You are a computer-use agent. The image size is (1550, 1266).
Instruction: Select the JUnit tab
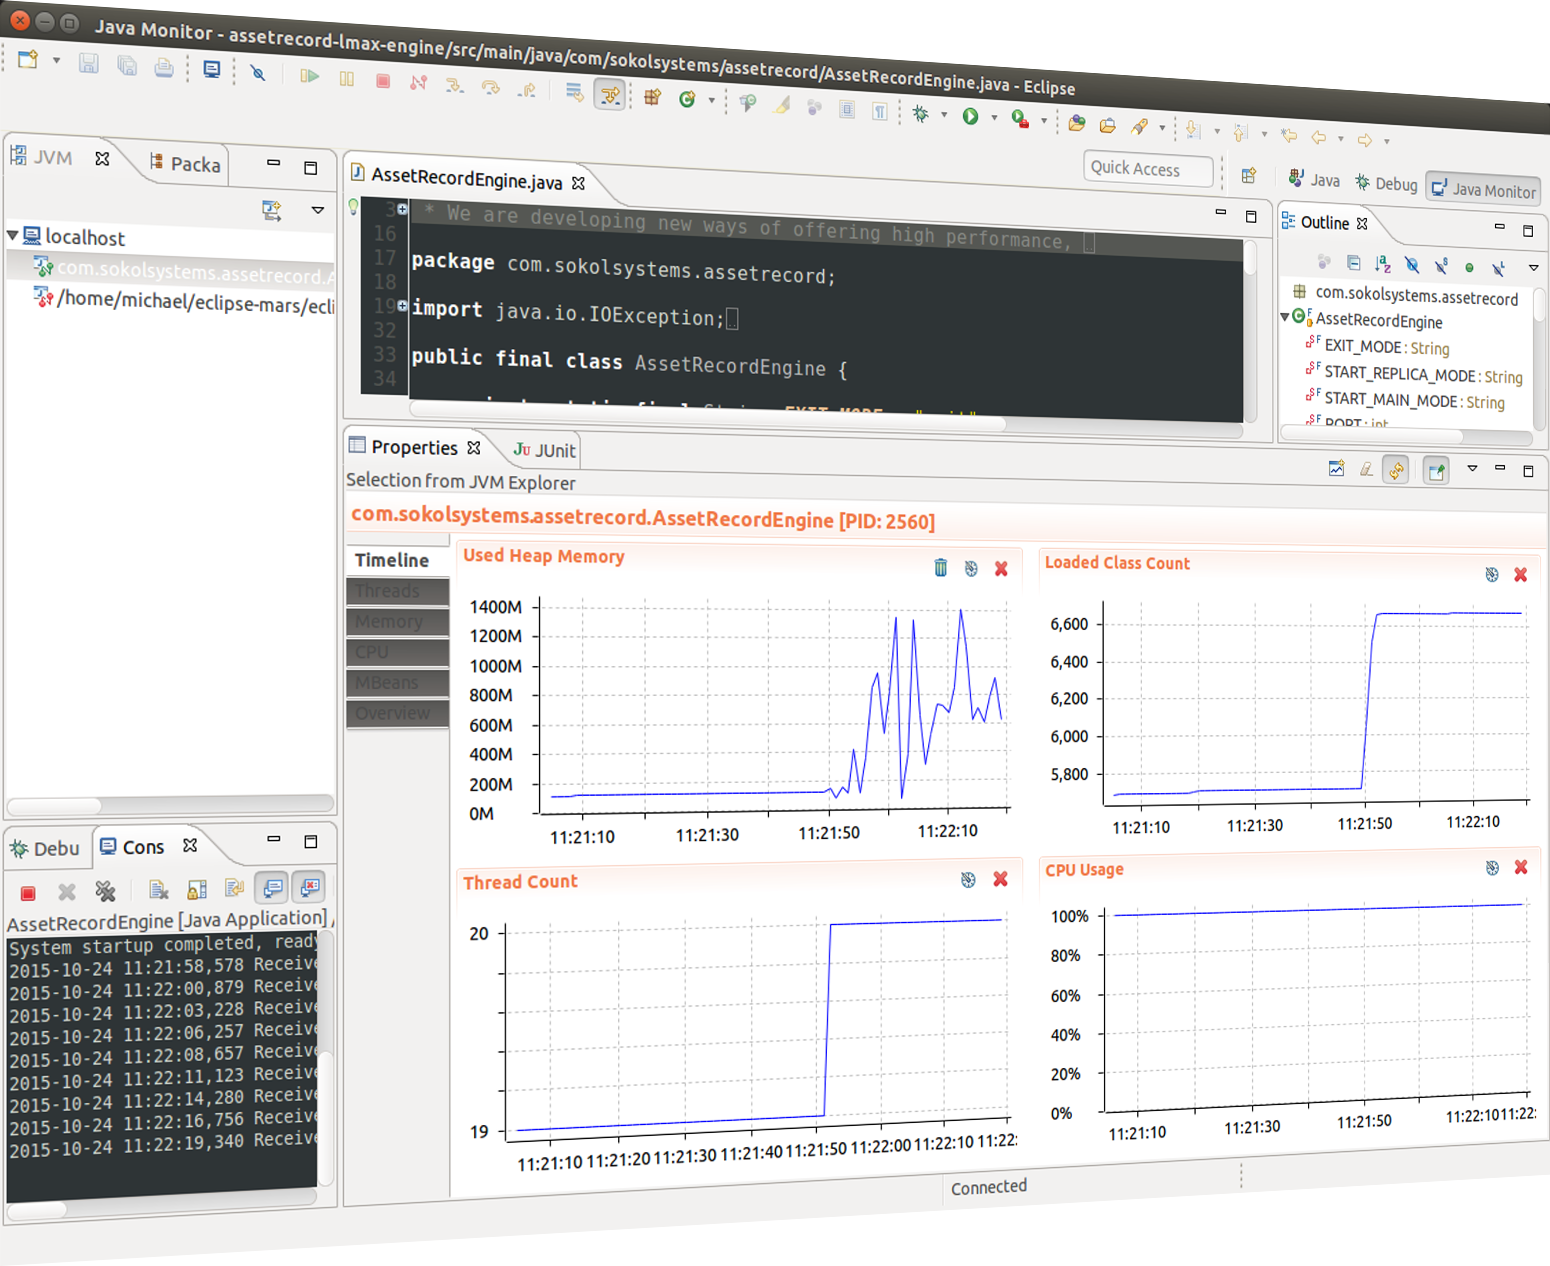(x=545, y=450)
